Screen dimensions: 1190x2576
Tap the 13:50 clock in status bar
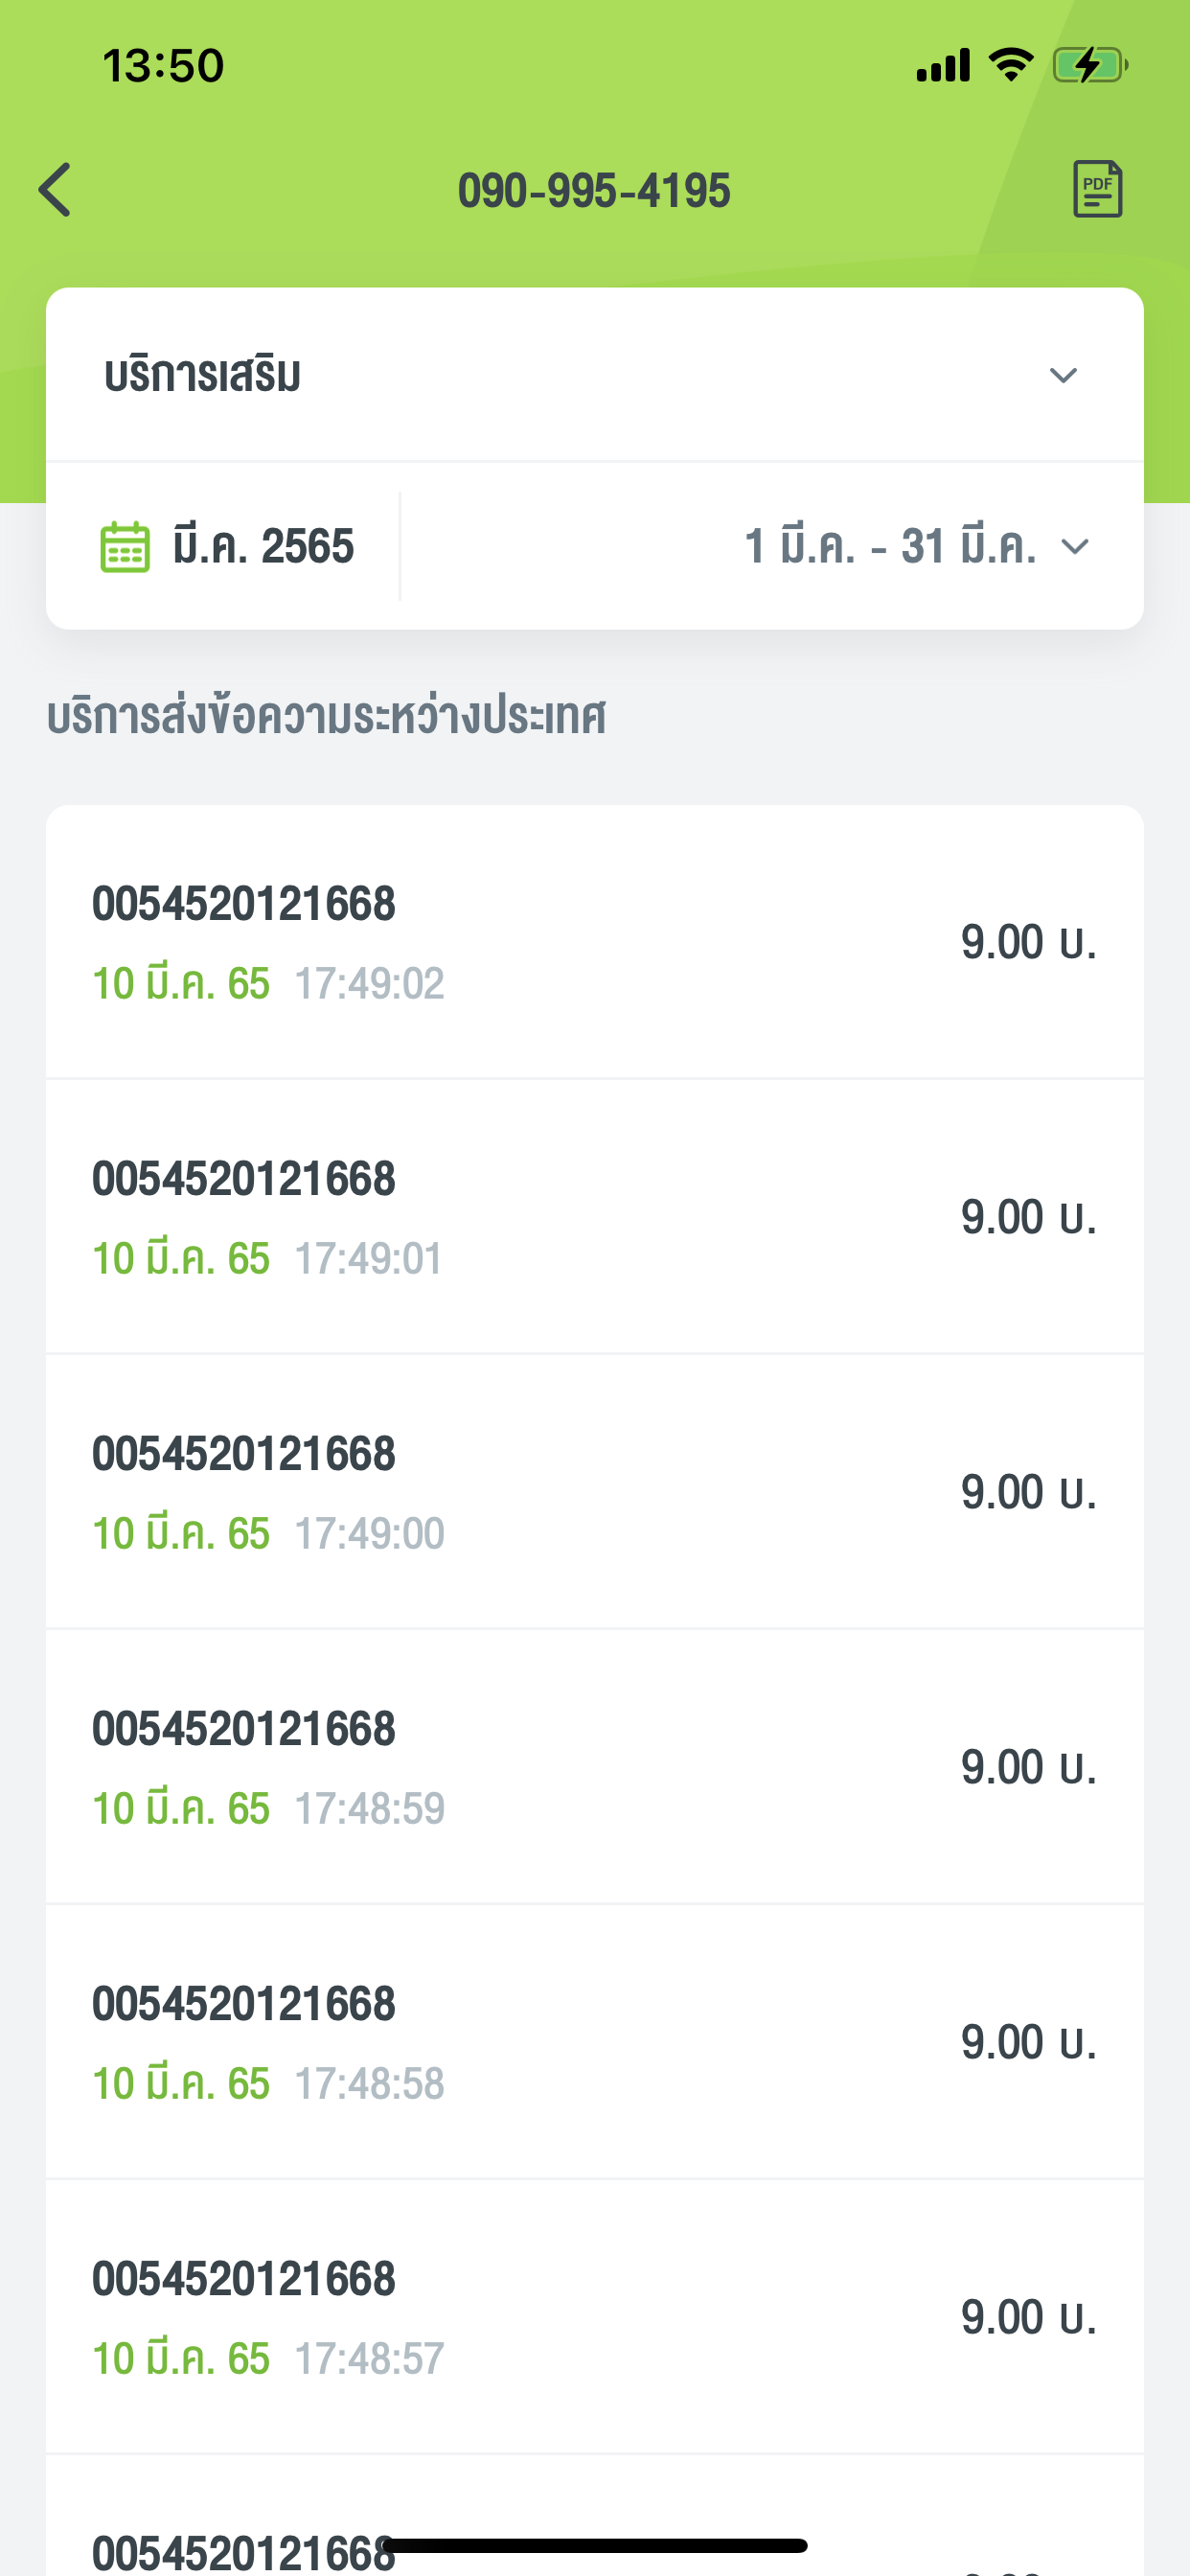pyautogui.click(x=163, y=66)
